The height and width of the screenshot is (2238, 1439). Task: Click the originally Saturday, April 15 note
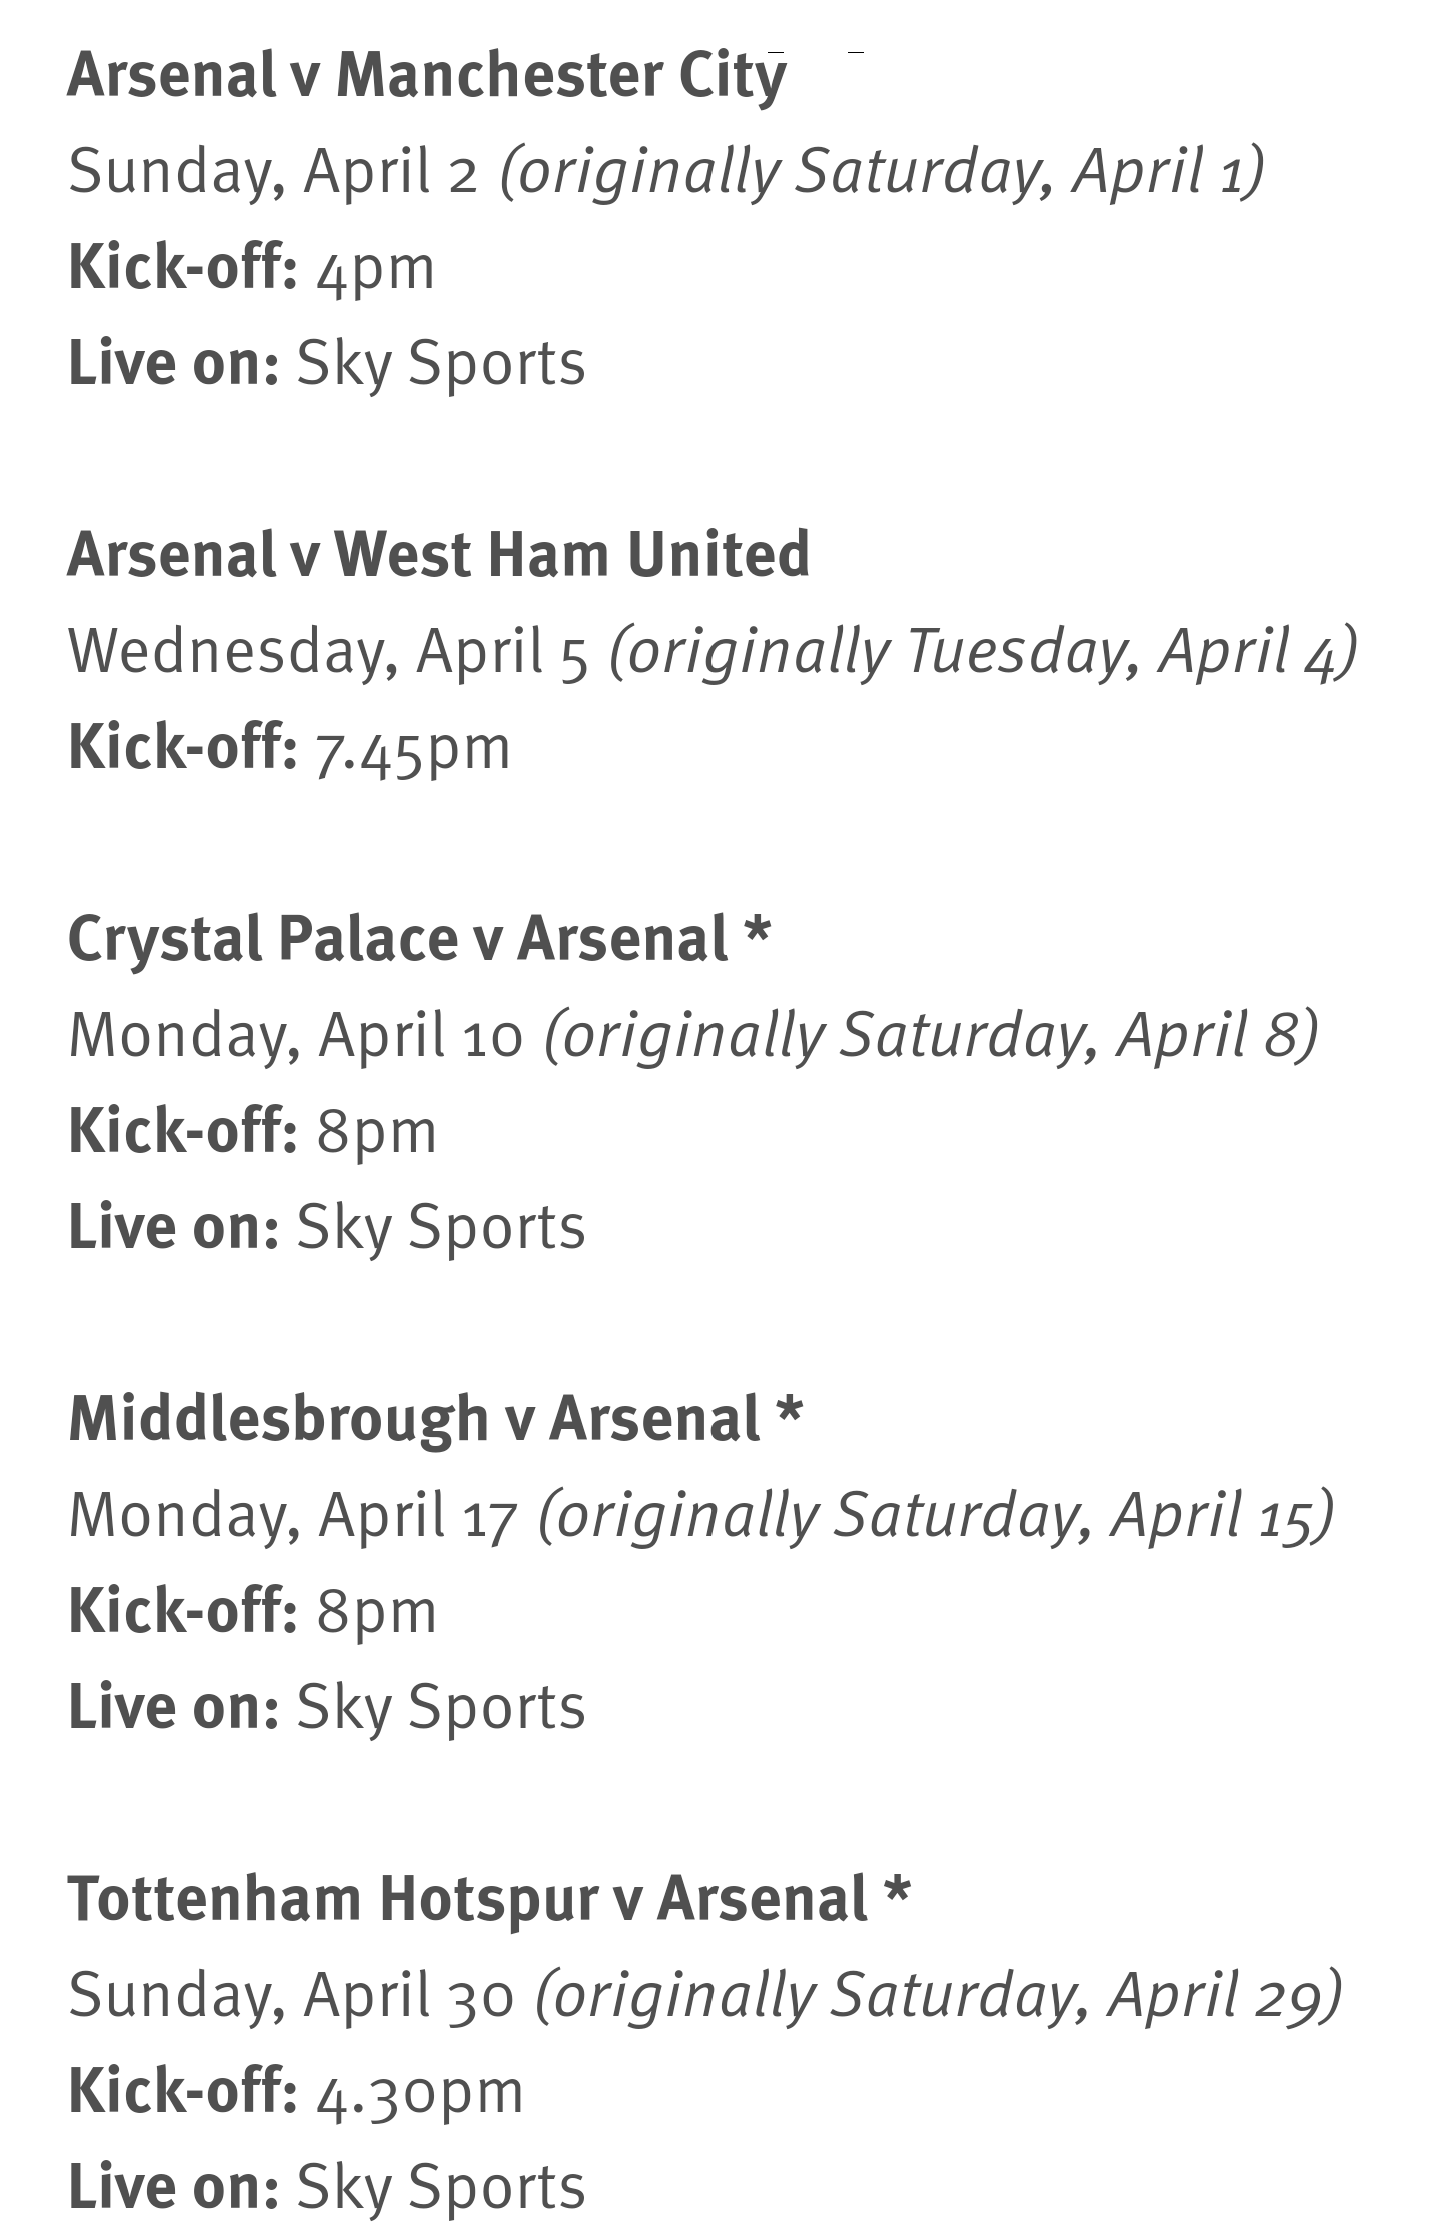click(936, 1515)
